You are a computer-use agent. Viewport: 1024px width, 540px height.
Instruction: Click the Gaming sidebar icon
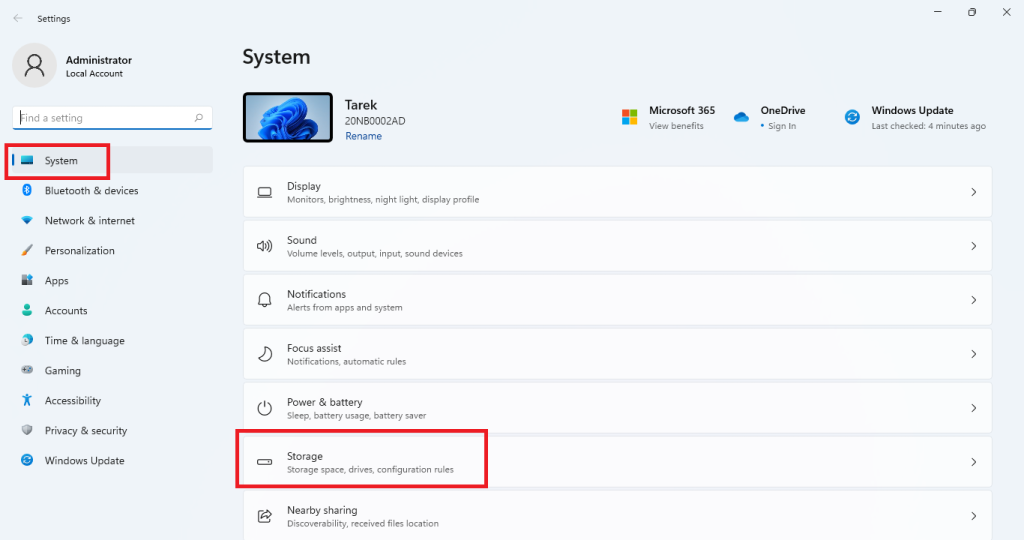coord(27,370)
